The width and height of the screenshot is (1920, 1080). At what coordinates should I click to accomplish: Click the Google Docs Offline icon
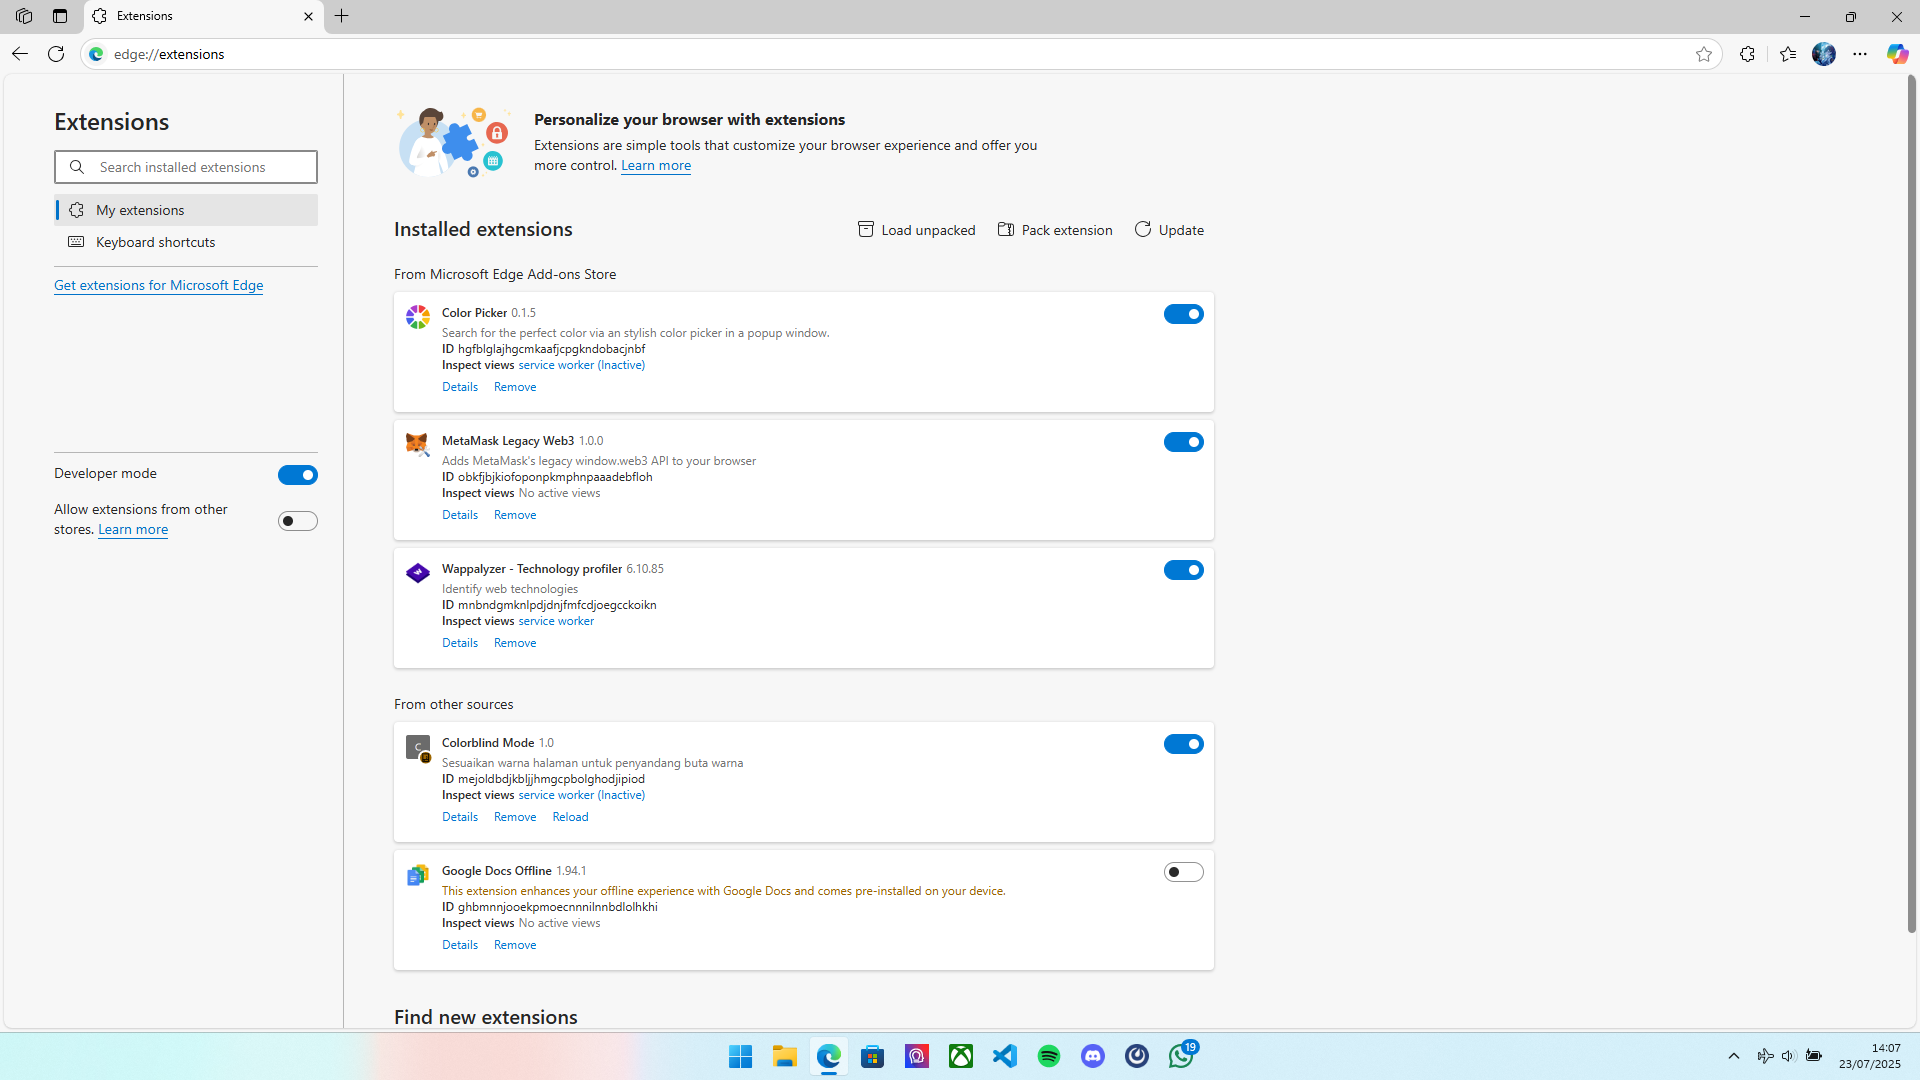coord(418,875)
